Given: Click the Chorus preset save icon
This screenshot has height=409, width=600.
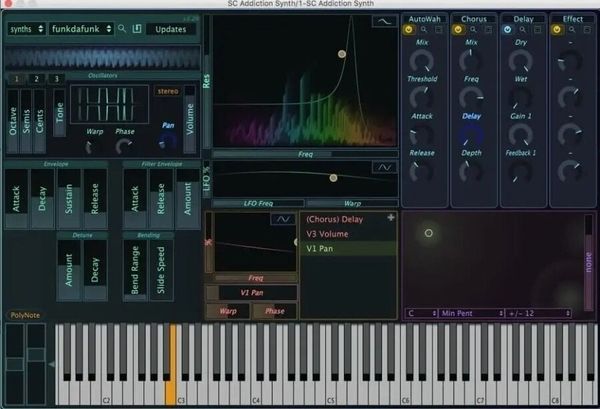Looking at the screenshot, I should point(488,29).
